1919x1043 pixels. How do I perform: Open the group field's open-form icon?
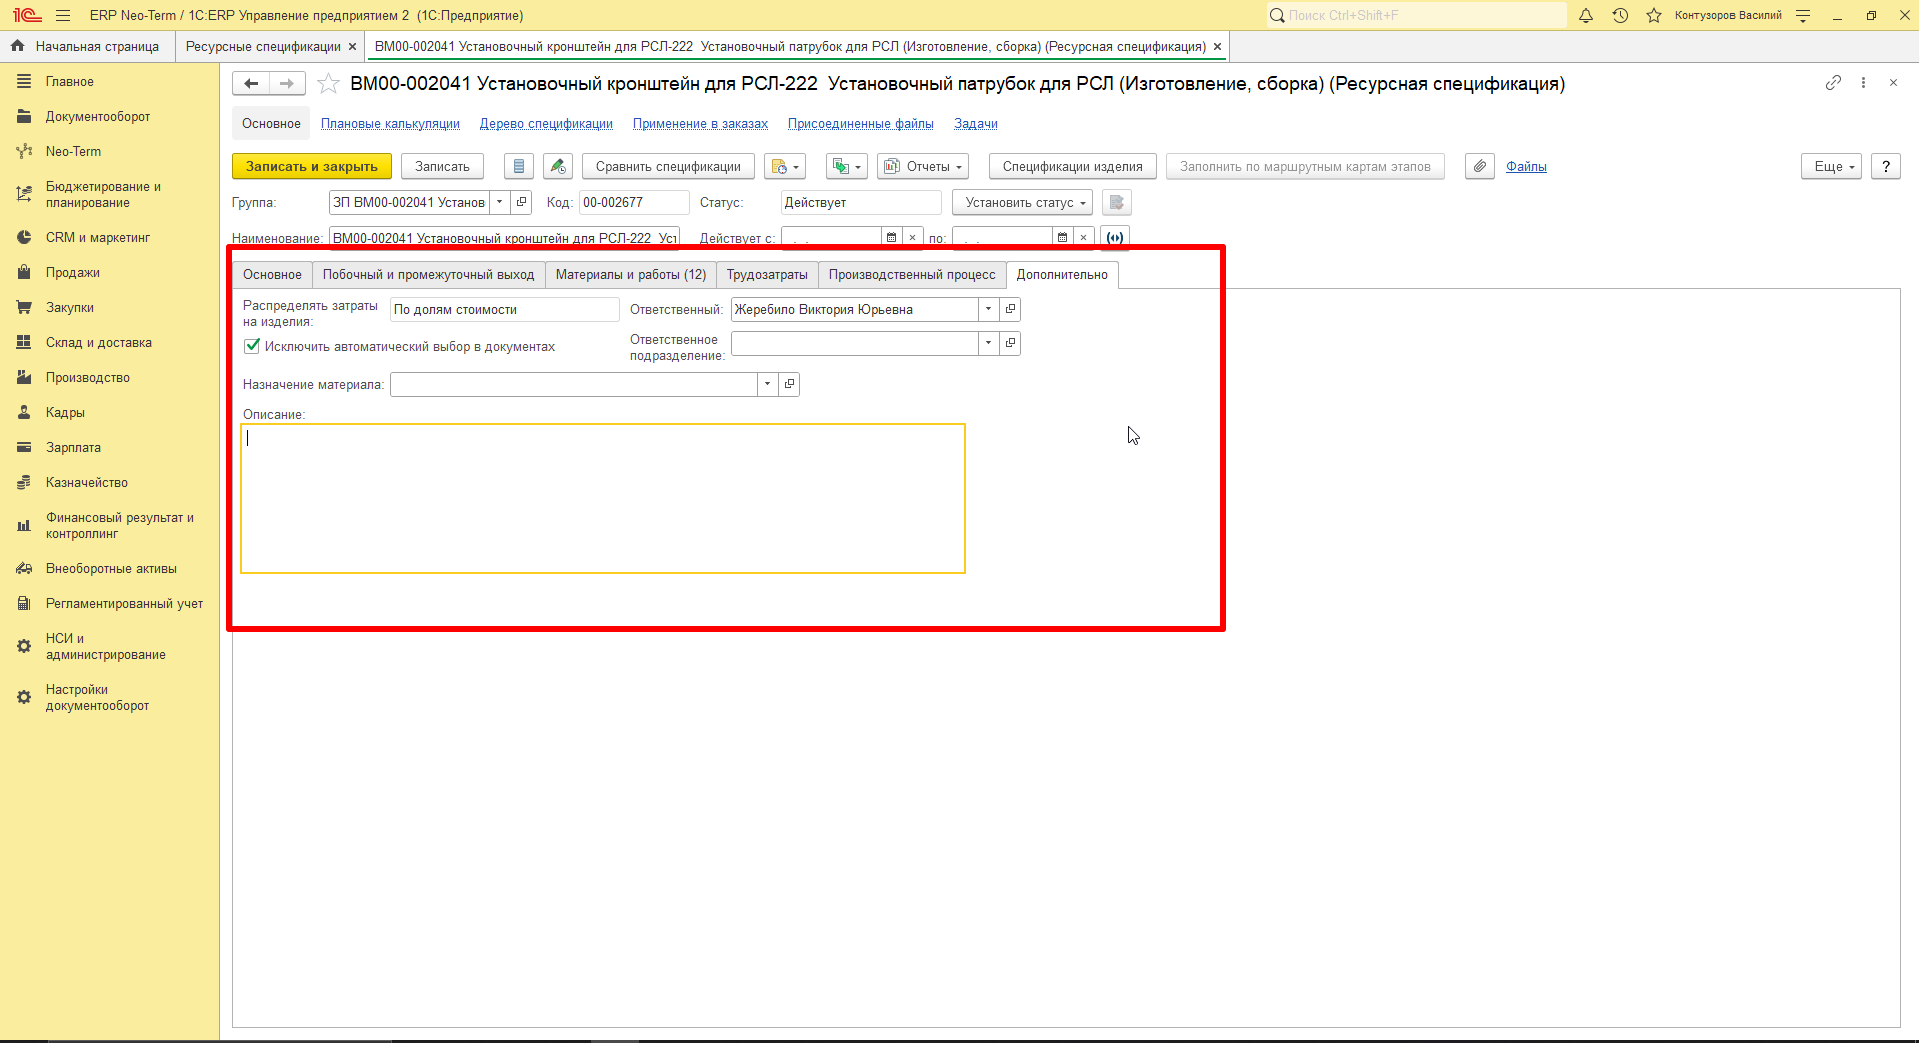[x=521, y=202]
